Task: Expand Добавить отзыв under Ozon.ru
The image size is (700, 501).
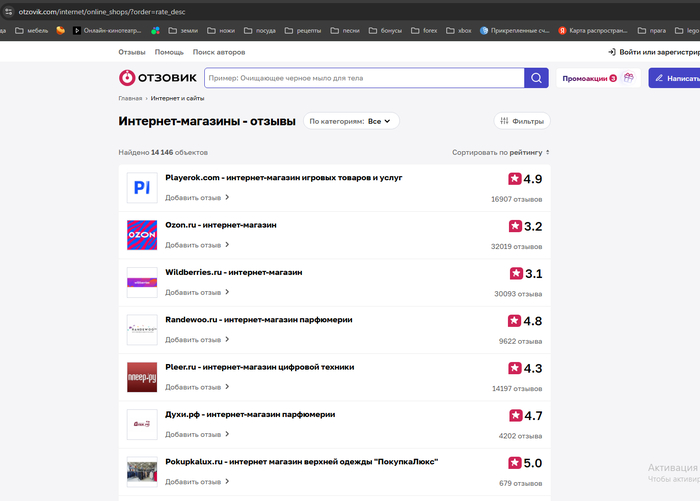Action: pyautogui.click(x=197, y=245)
